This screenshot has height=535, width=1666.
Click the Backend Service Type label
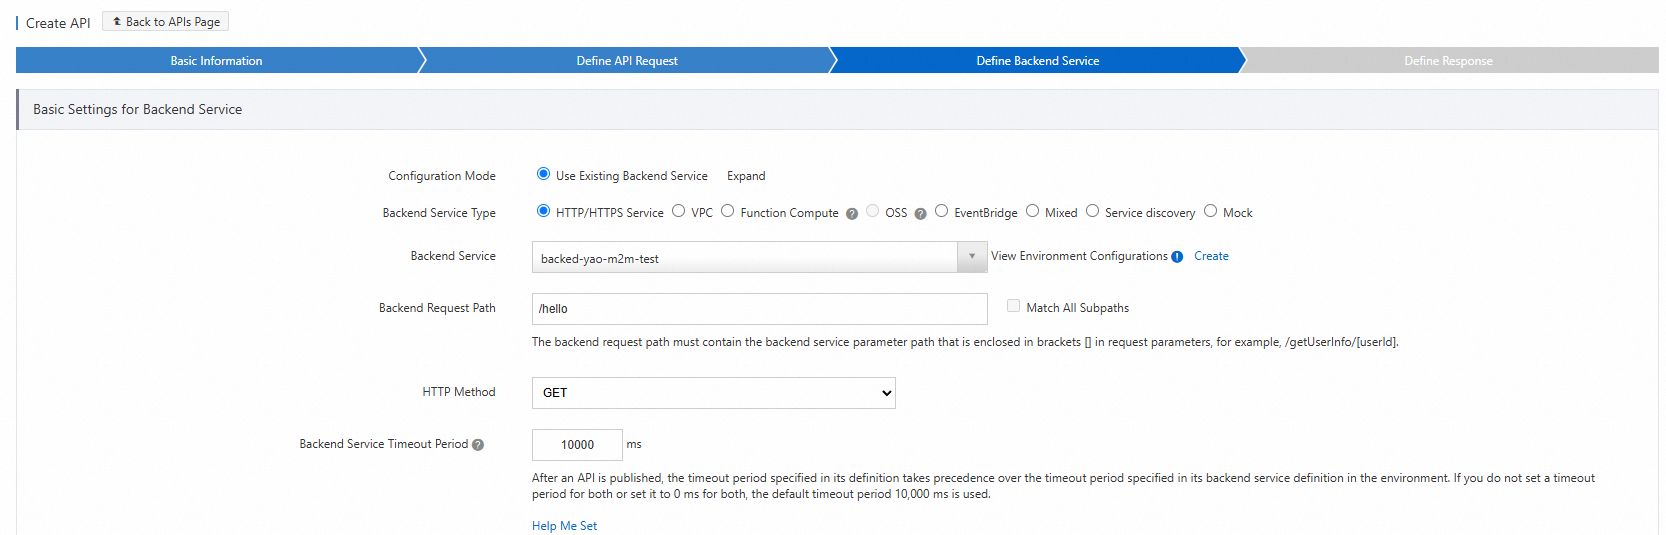[439, 213]
